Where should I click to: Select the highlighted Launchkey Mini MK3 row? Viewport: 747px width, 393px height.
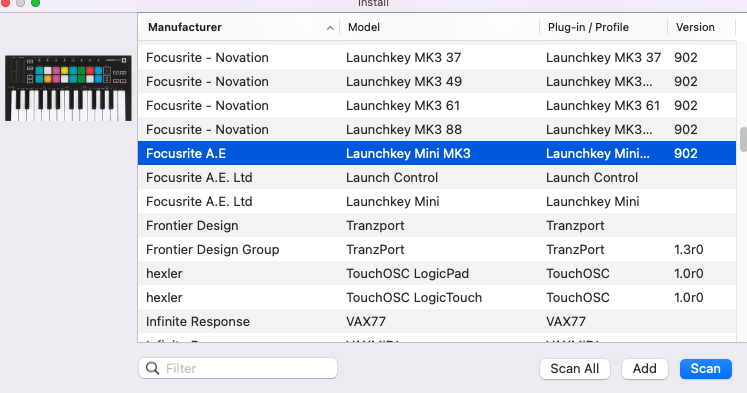coord(437,153)
